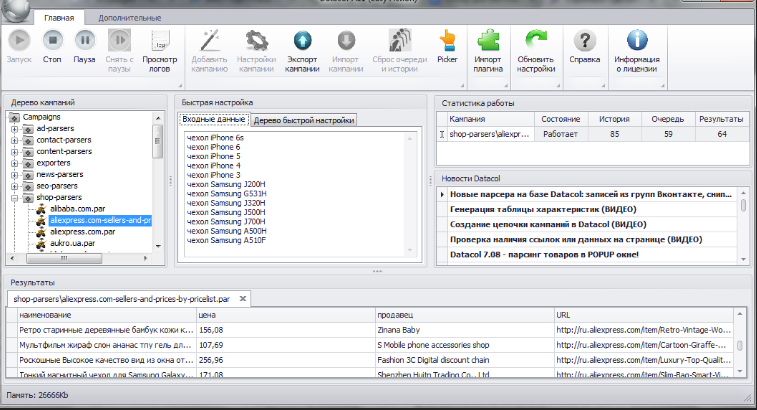The image size is (757, 410).
Task: Click the Запуск play icon
Action: tap(19, 41)
